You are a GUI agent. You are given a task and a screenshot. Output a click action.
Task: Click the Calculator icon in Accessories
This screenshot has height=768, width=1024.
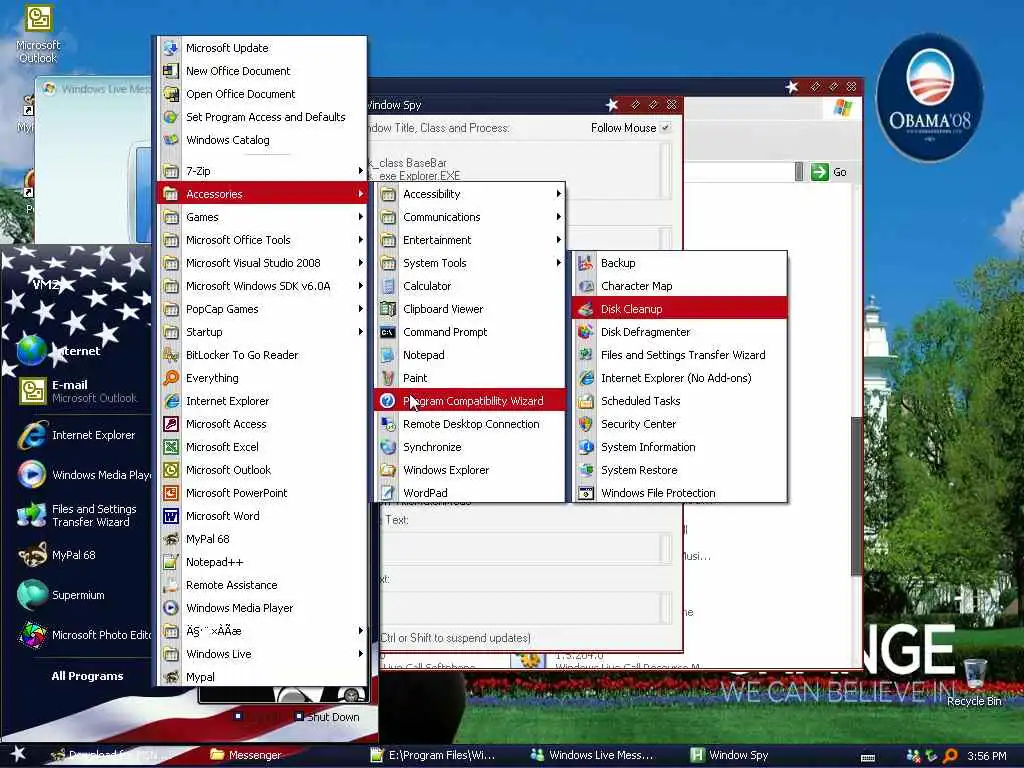point(388,286)
